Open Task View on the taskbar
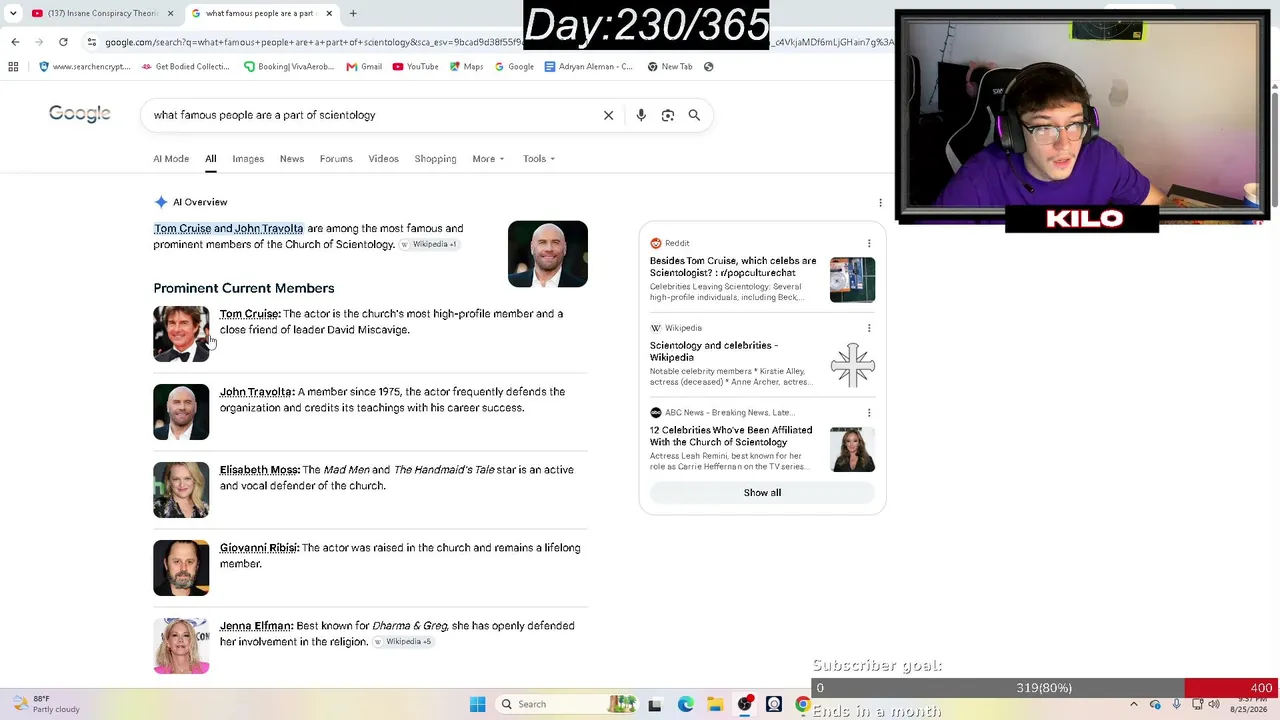This screenshot has height=720, width=1280. pyautogui.click(x=655, y=704)
